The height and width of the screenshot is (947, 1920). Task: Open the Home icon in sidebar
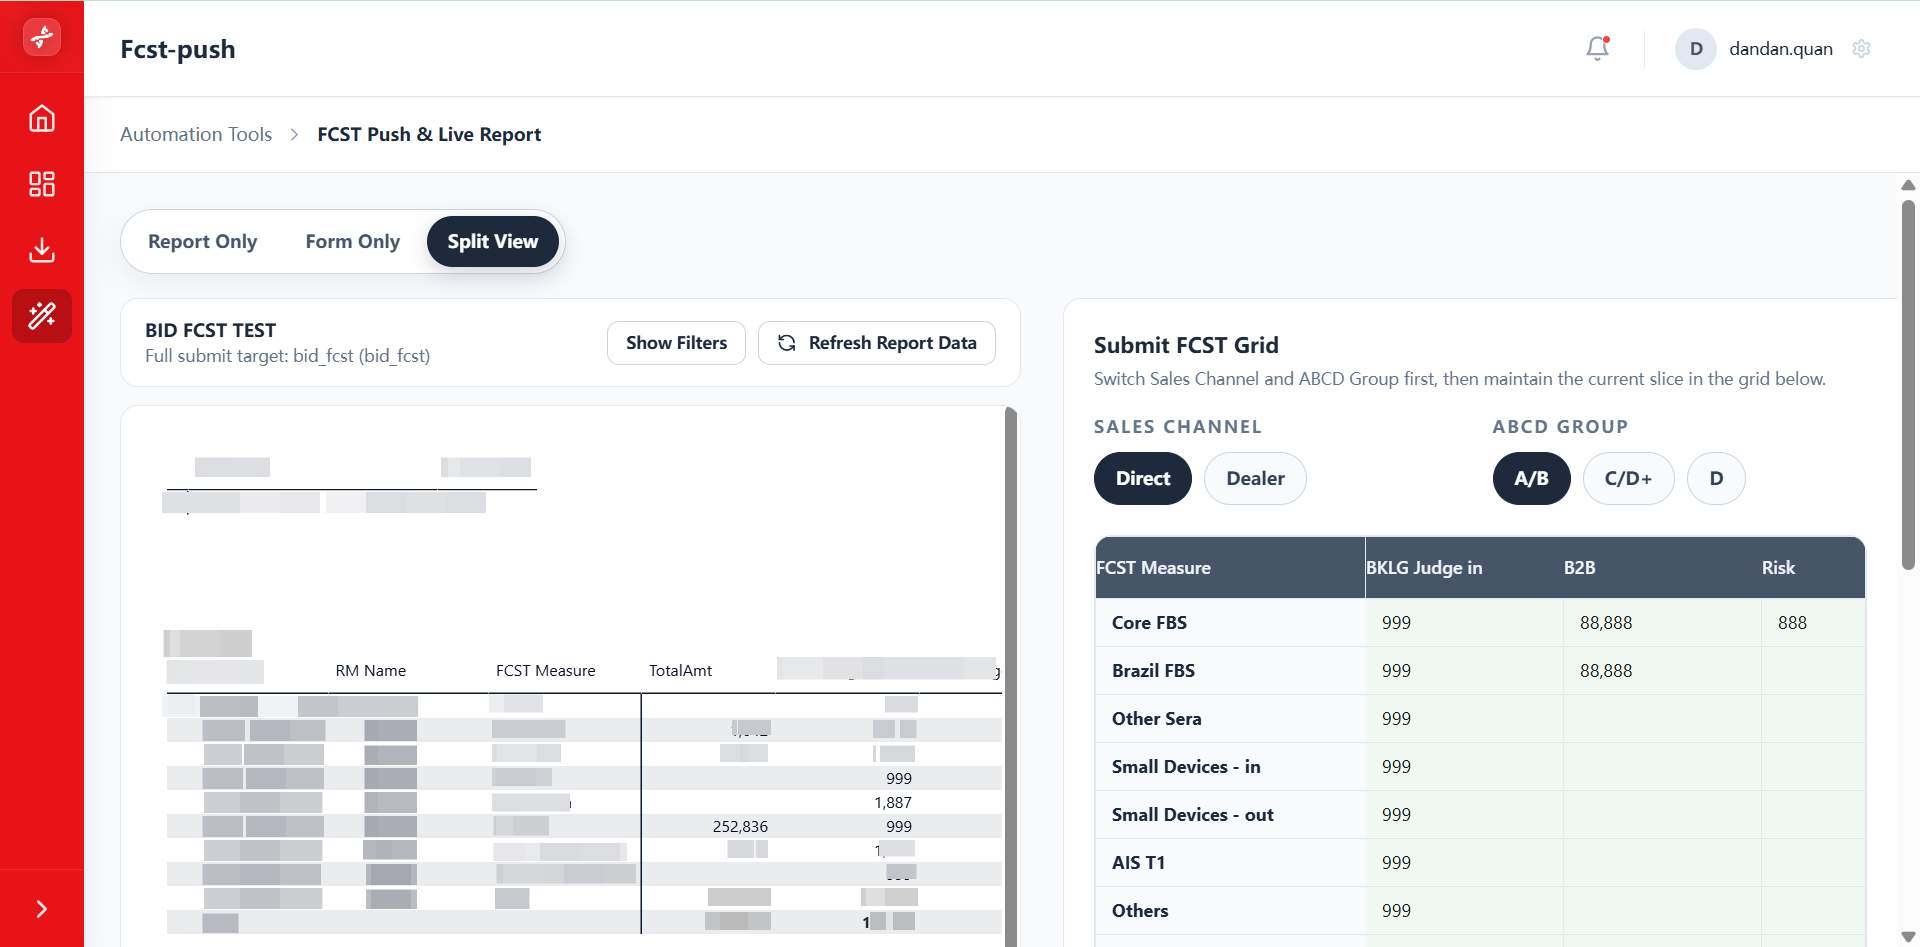coord(42,118)
